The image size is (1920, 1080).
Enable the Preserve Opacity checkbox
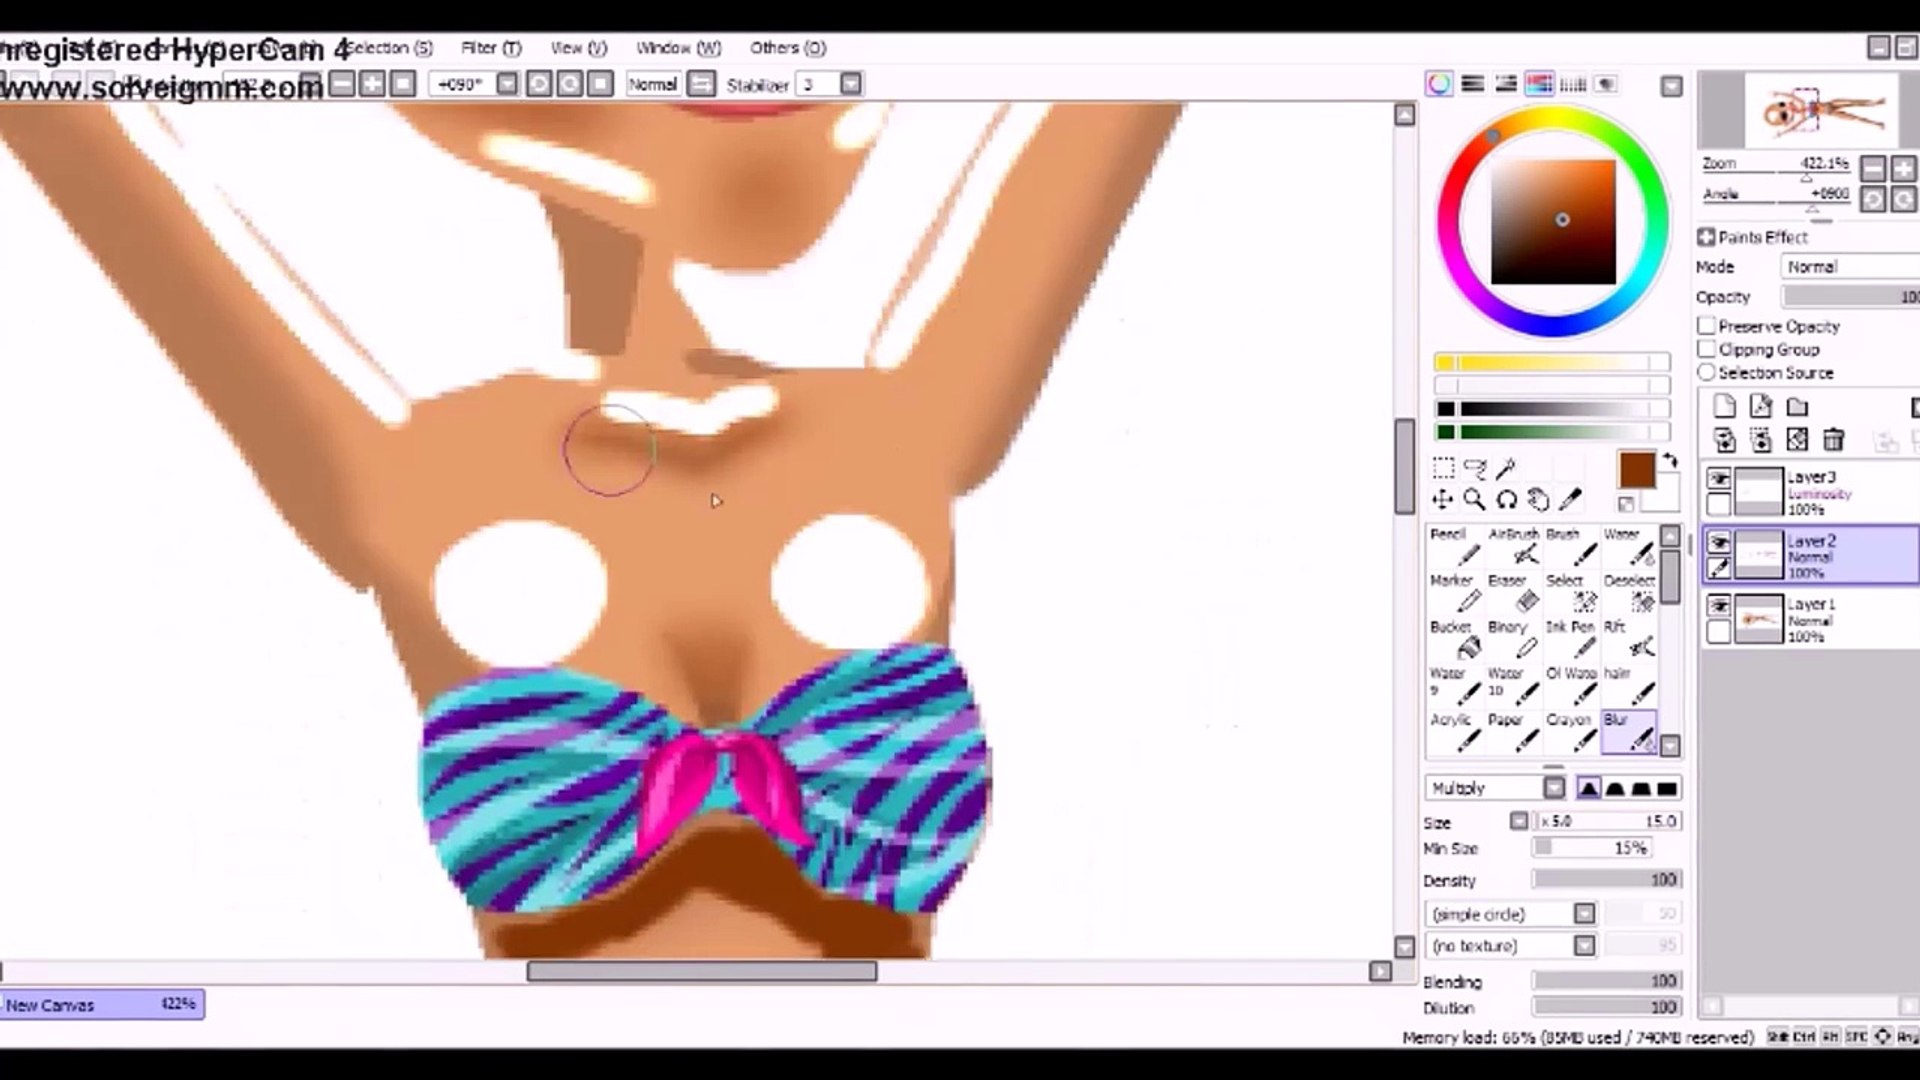click(x=1707, y=326)
